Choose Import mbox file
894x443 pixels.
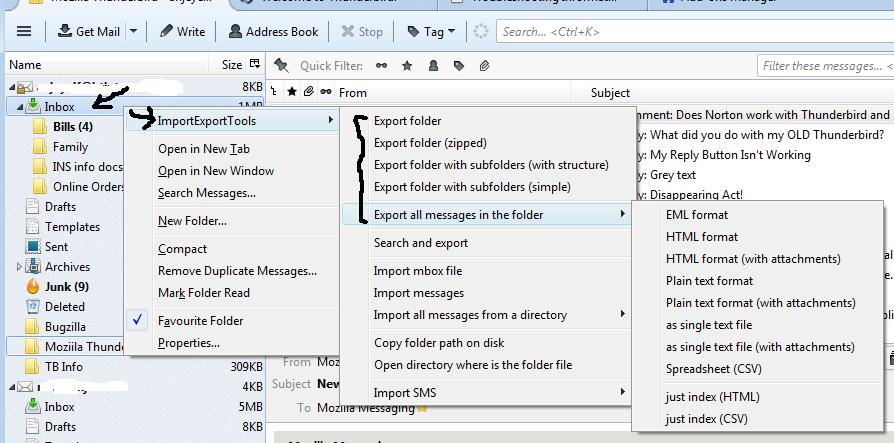[417, 271]
